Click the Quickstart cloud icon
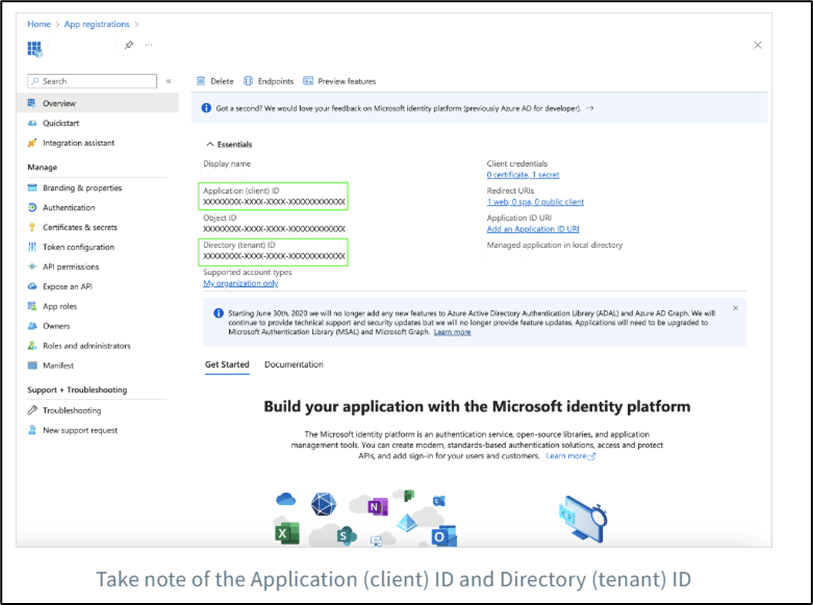The width and height of the screenshot is (813, 605). tap(32, 123)
